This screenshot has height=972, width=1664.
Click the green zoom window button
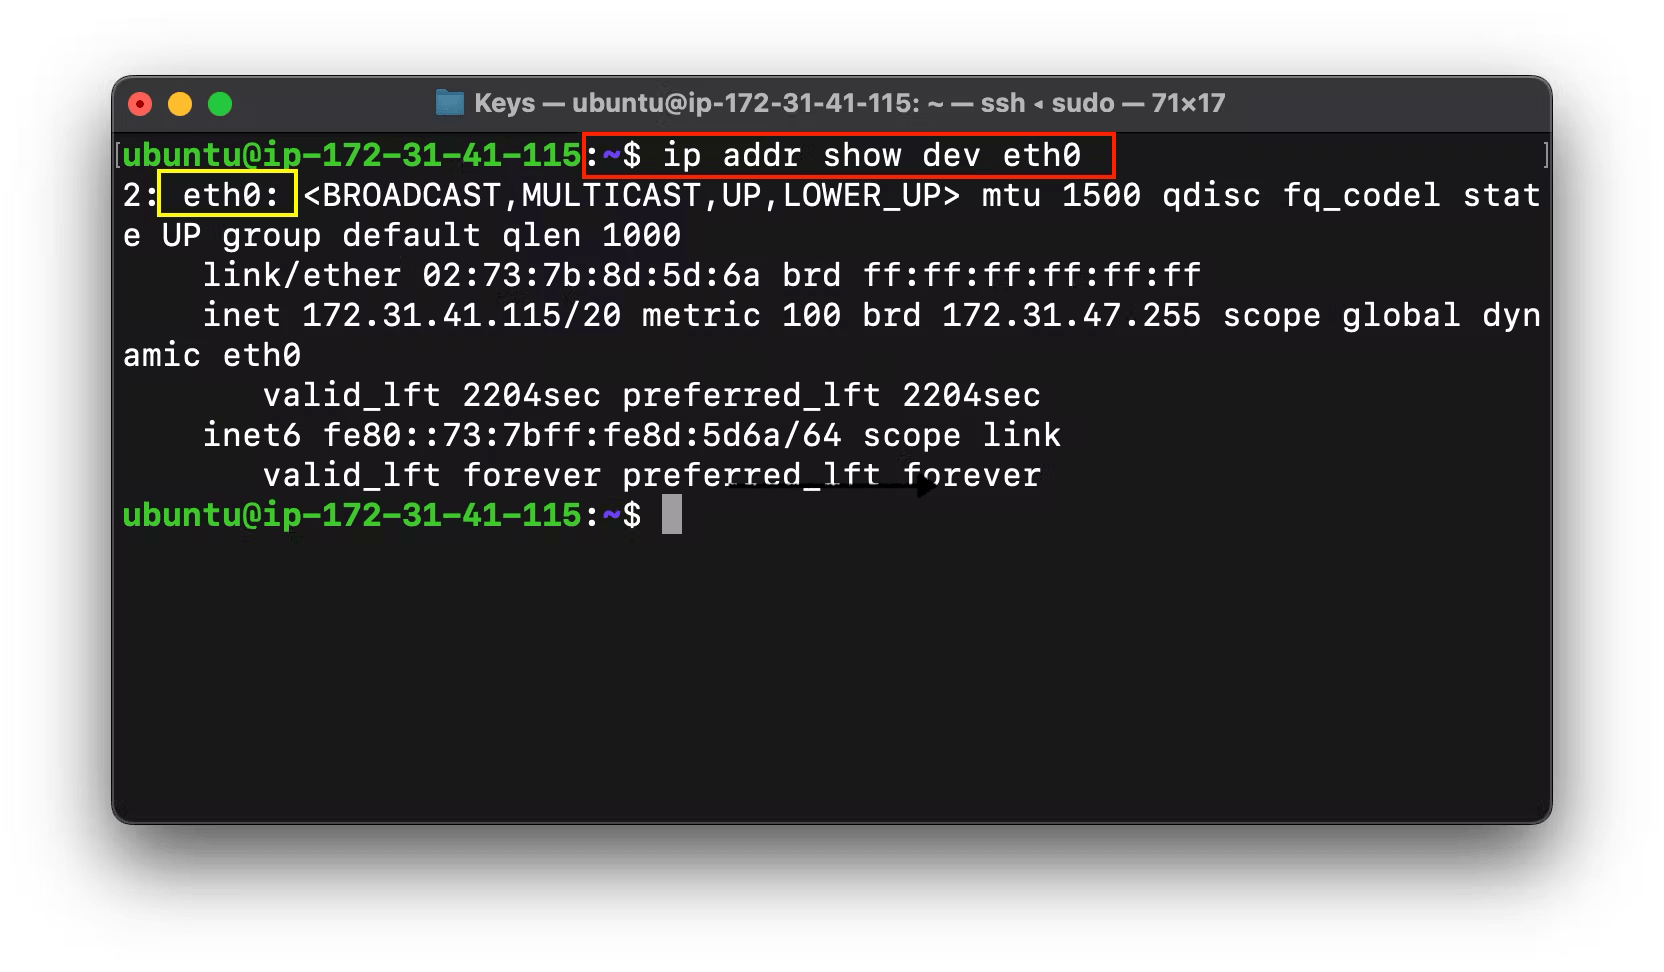coord(220,104)
